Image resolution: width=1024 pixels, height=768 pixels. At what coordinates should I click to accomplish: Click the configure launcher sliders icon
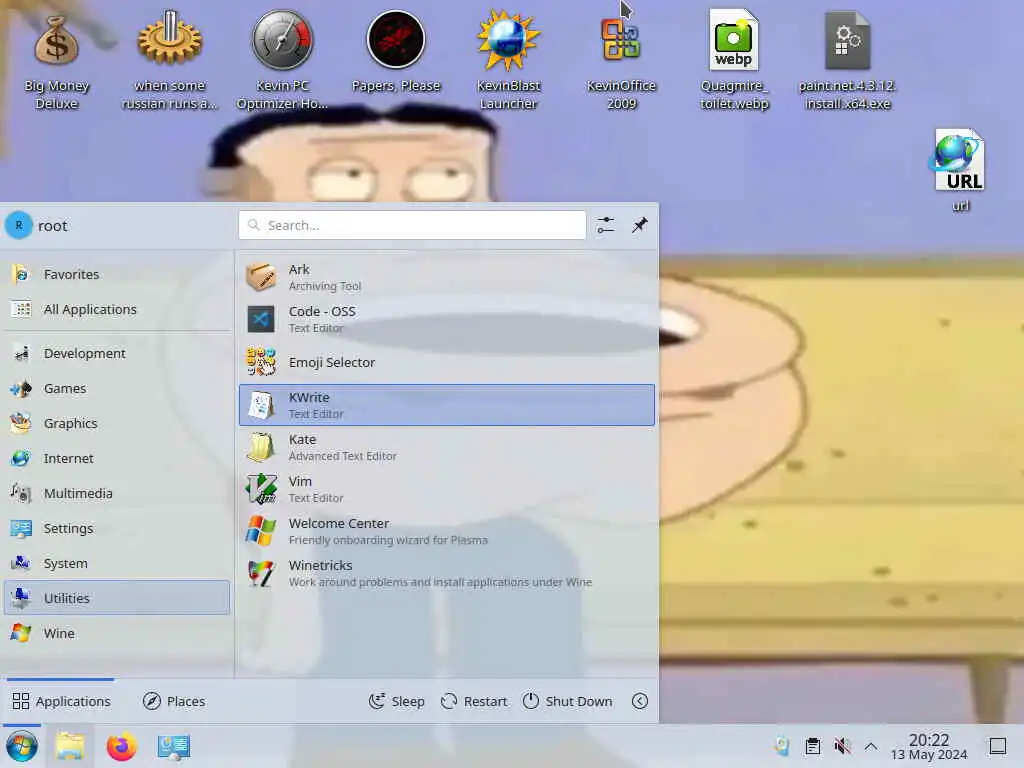pos(605,225)
